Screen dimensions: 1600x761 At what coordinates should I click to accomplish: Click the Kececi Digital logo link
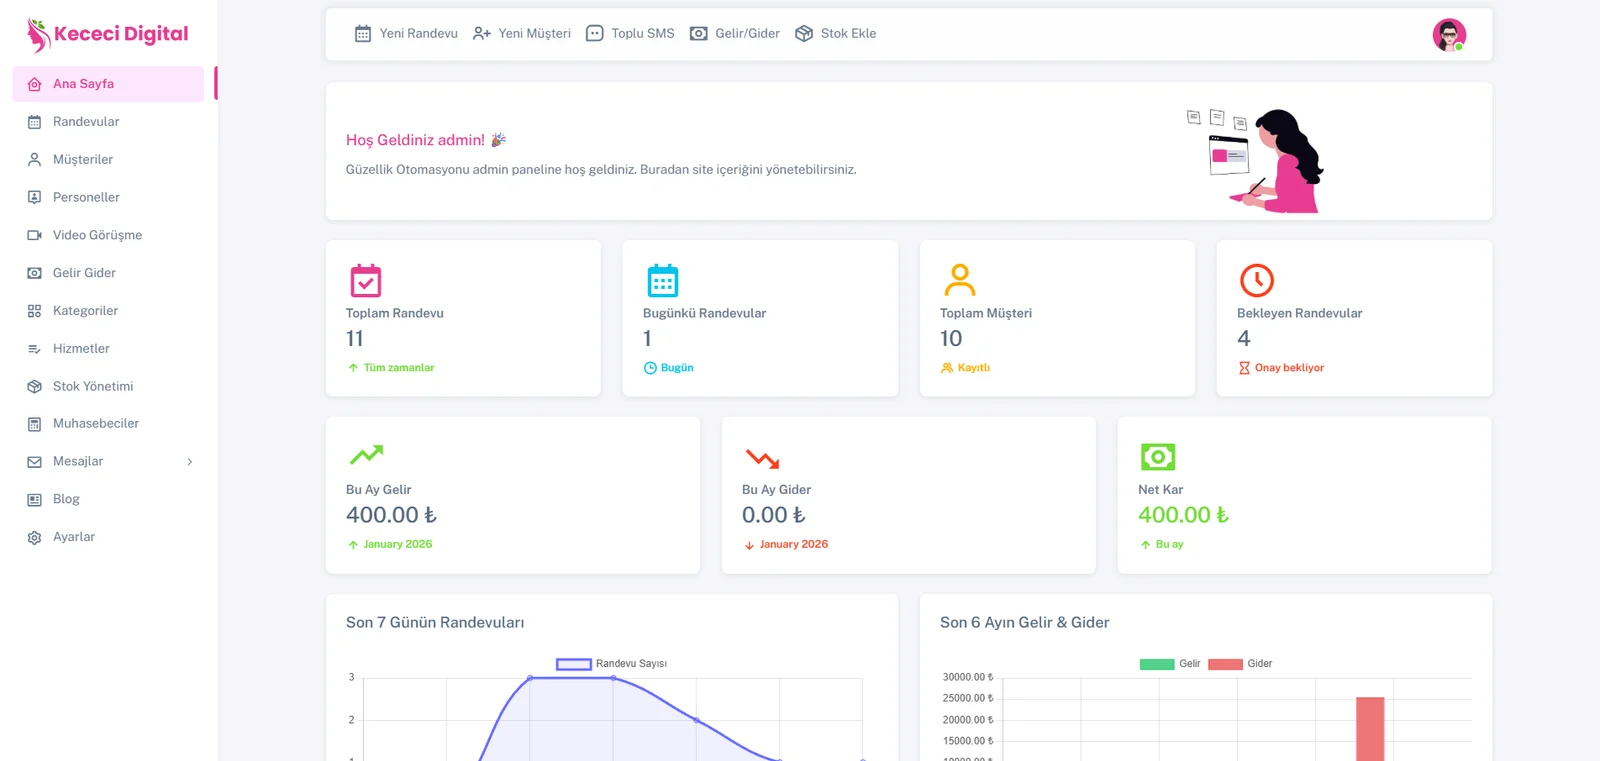point(108,34)
